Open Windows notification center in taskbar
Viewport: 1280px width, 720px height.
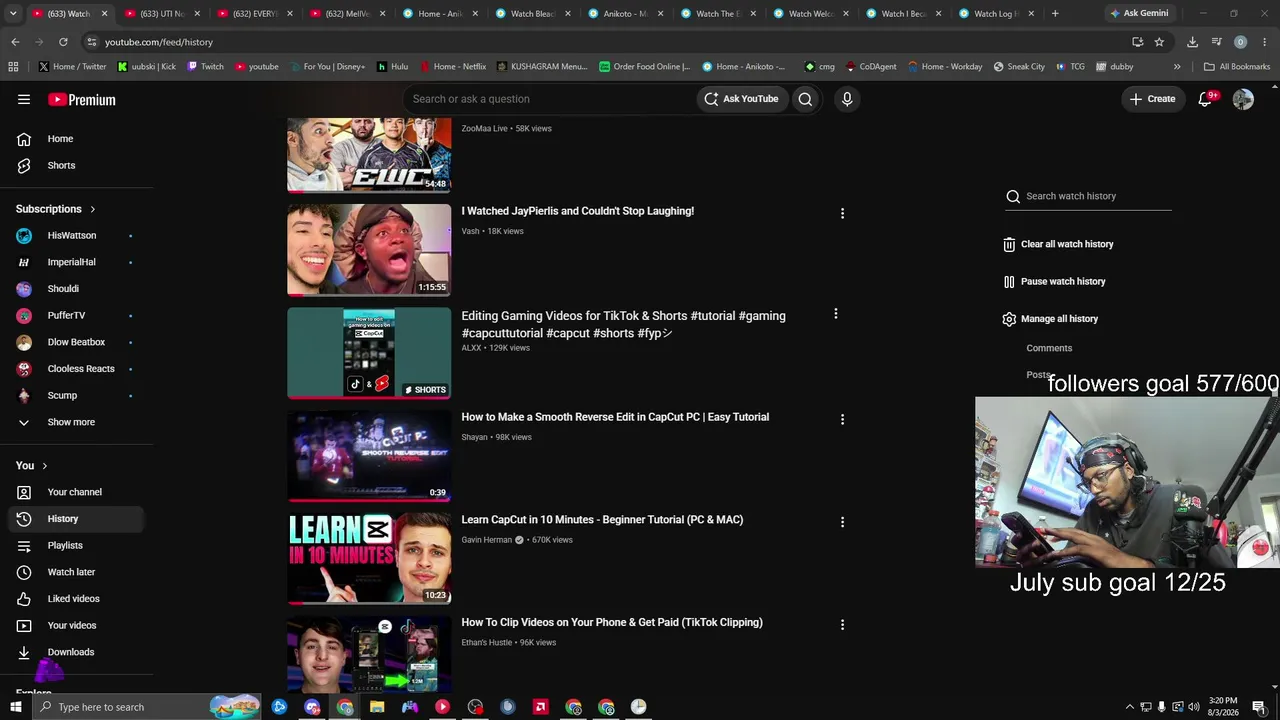click(1259, 707)
